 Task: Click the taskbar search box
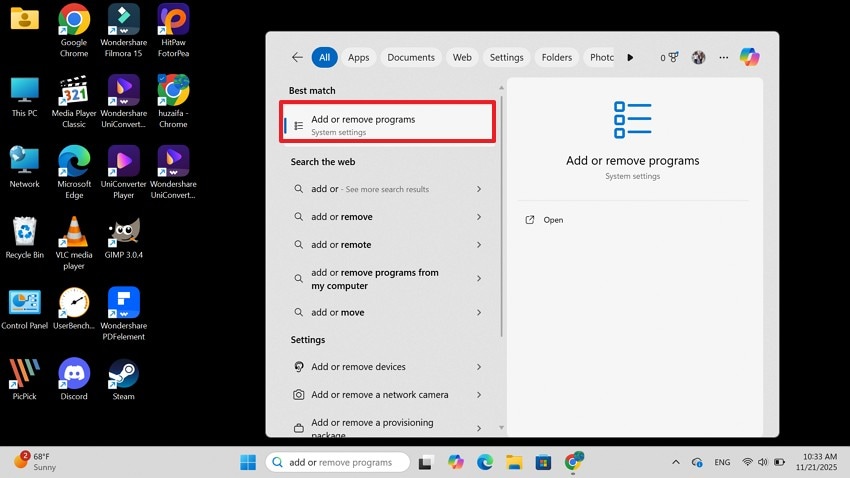click(338, 462)
